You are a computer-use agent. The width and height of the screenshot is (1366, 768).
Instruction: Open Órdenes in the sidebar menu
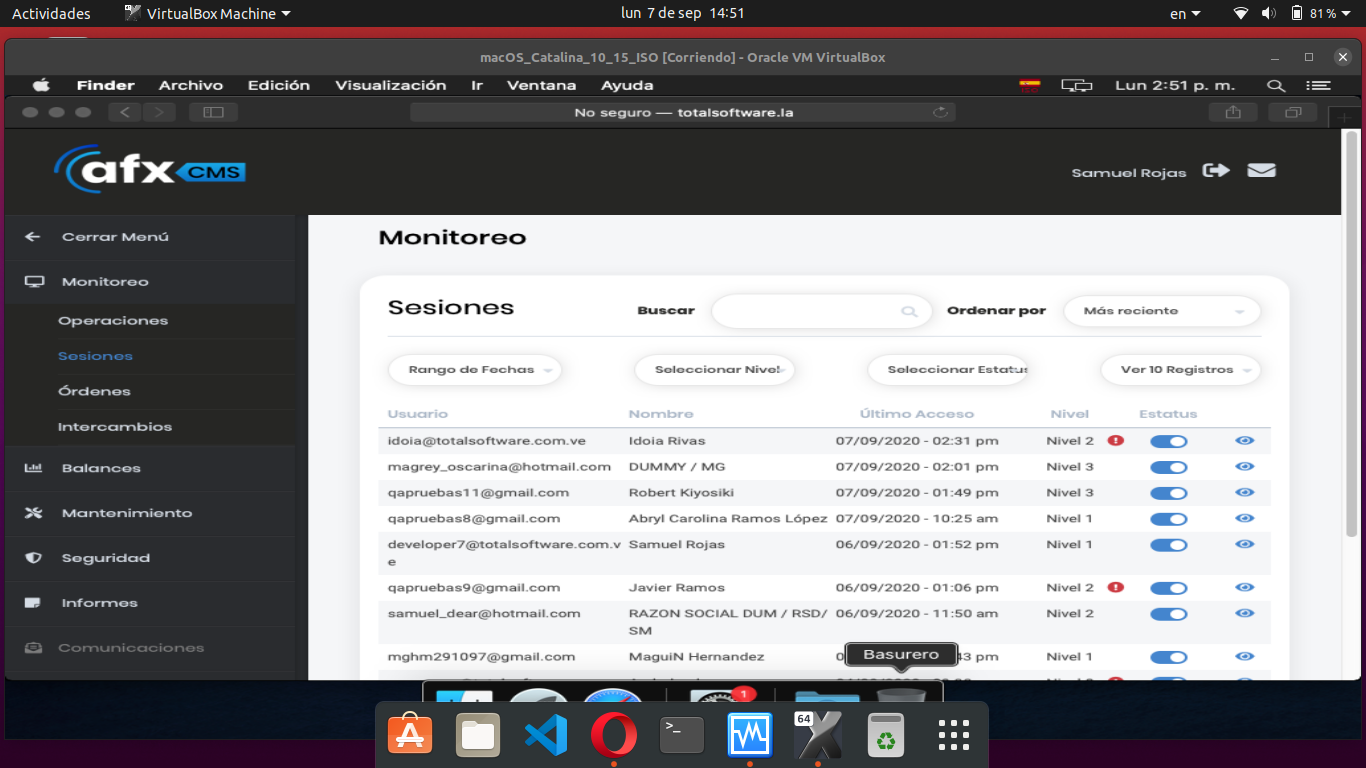tap(94, 391)
